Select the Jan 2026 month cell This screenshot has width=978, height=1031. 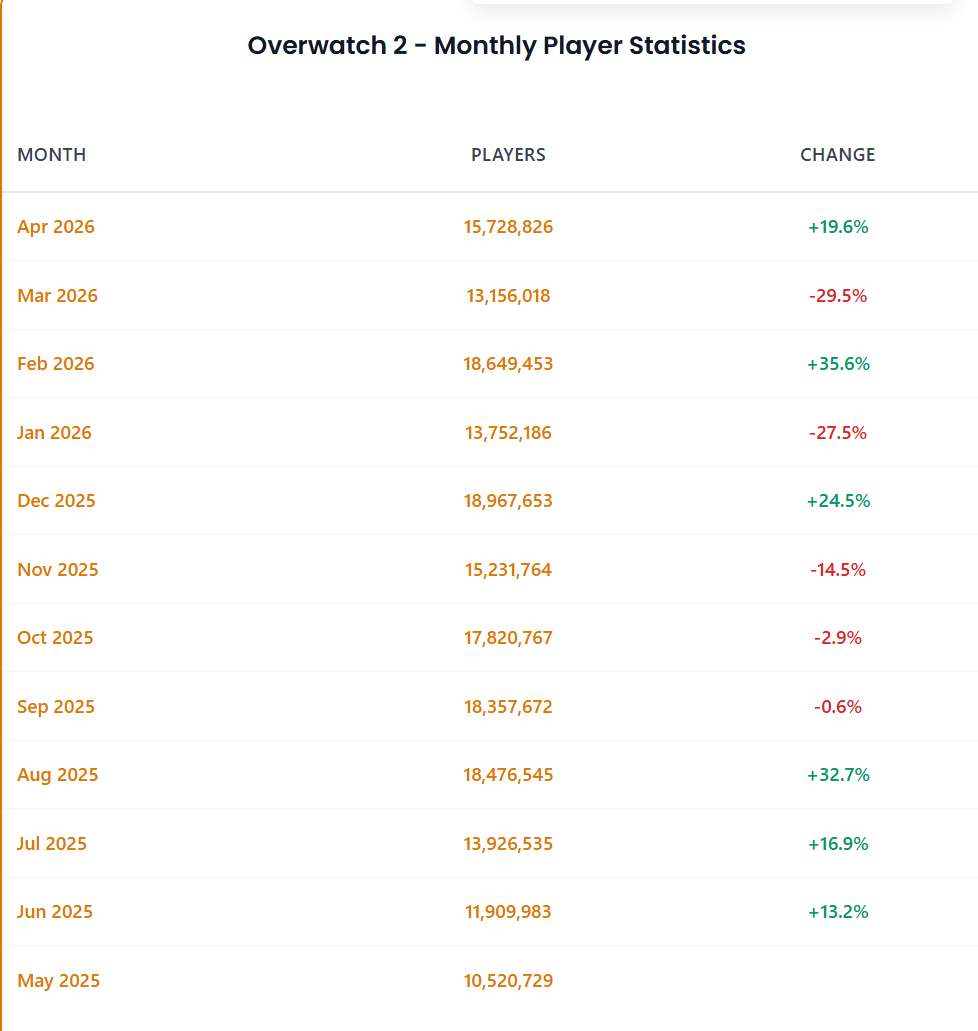pyautogui.click(x=54, y=433)
